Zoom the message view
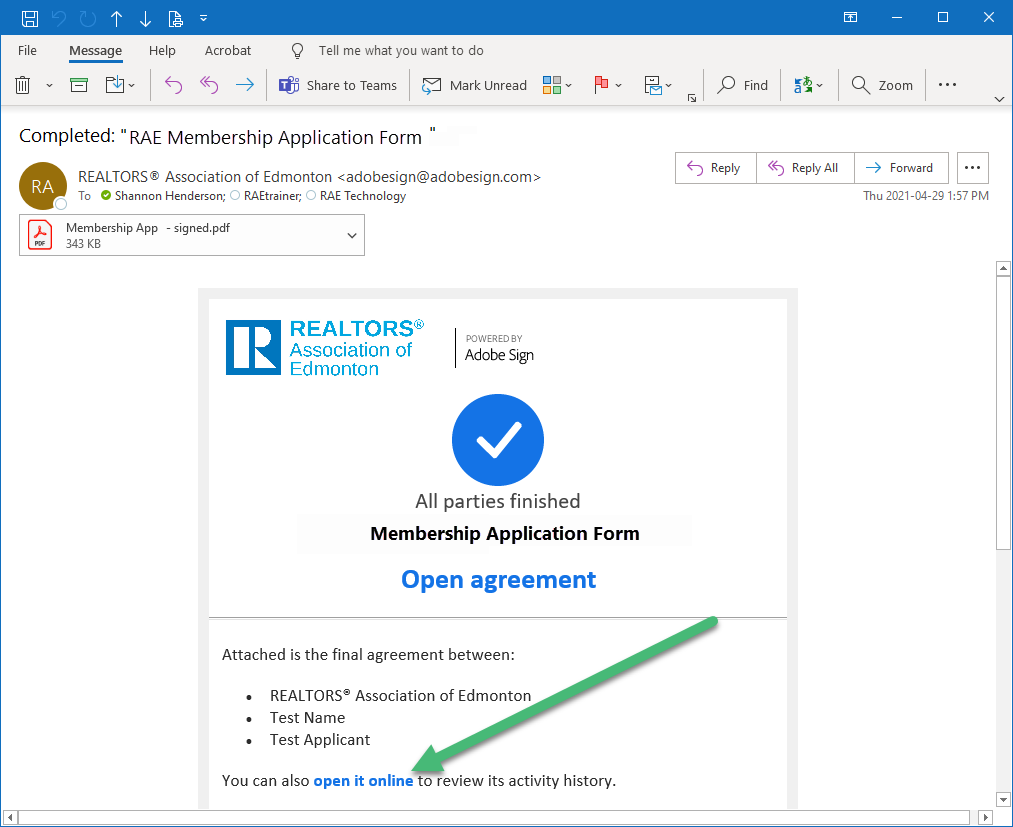1013x827 pixels. click(882, 85)
